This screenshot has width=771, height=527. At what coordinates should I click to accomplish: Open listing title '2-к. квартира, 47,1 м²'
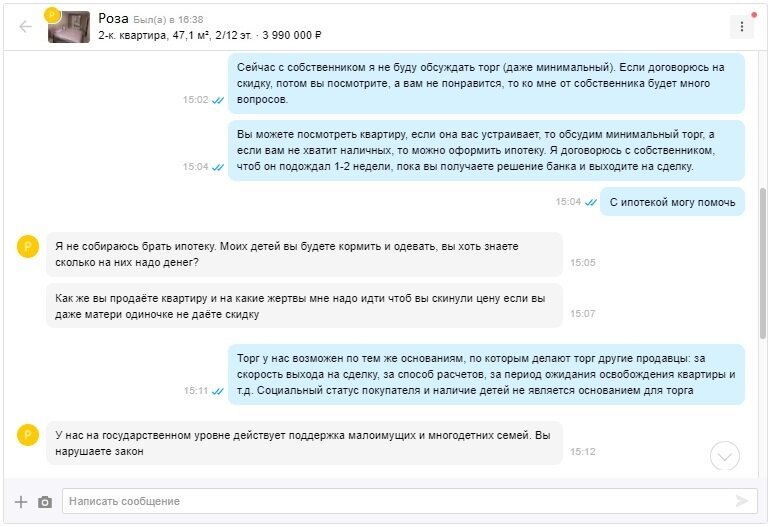154,35
